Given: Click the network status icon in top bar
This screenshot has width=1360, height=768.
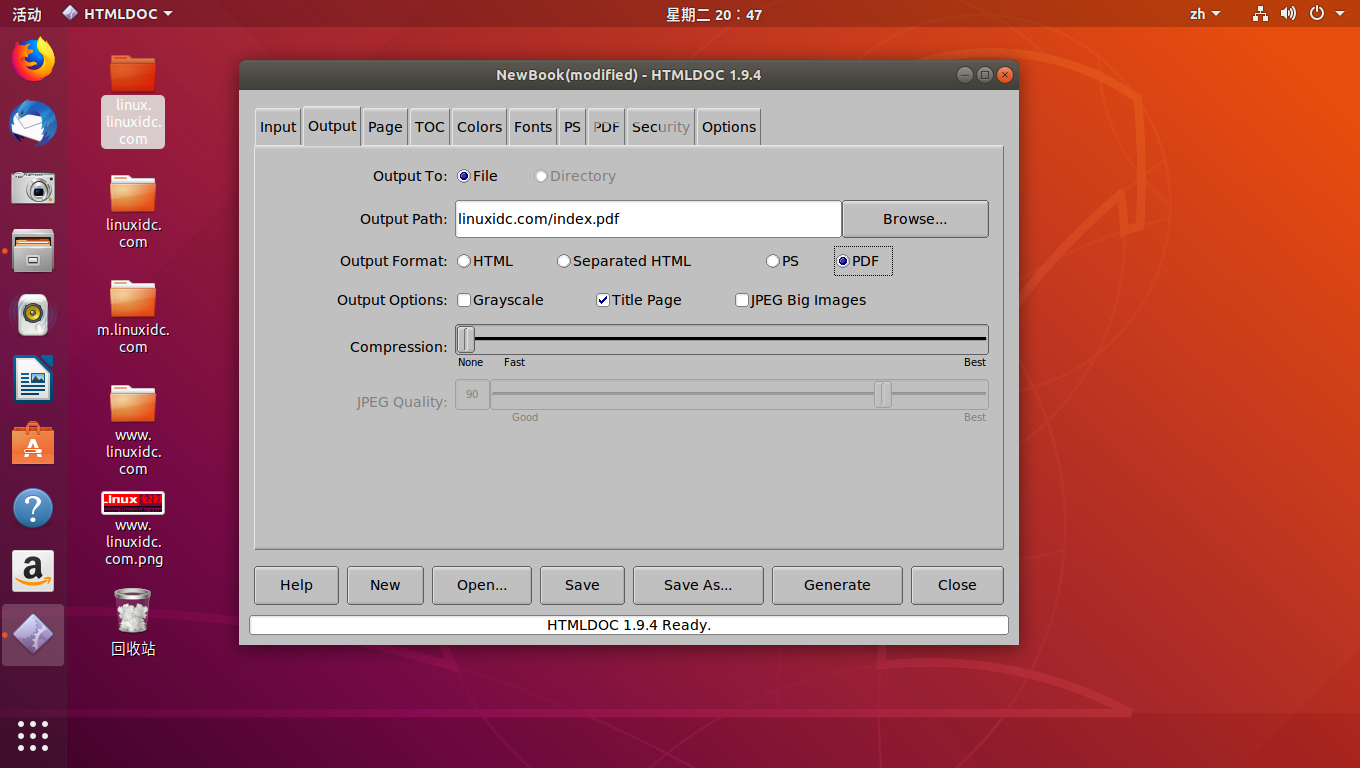Looking at the screenshot, I should click(1260, 14).
